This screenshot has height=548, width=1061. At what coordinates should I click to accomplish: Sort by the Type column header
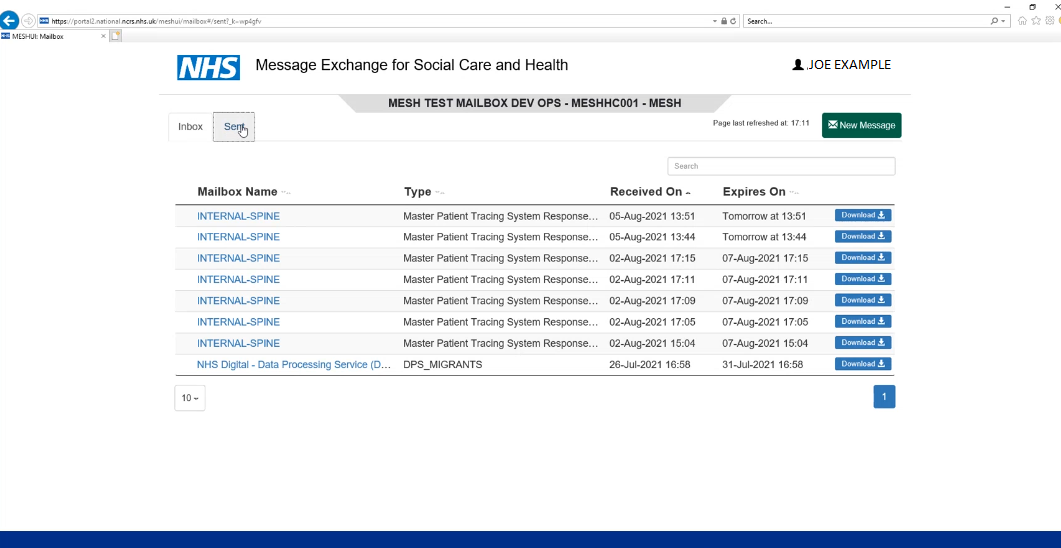point(417,191)
